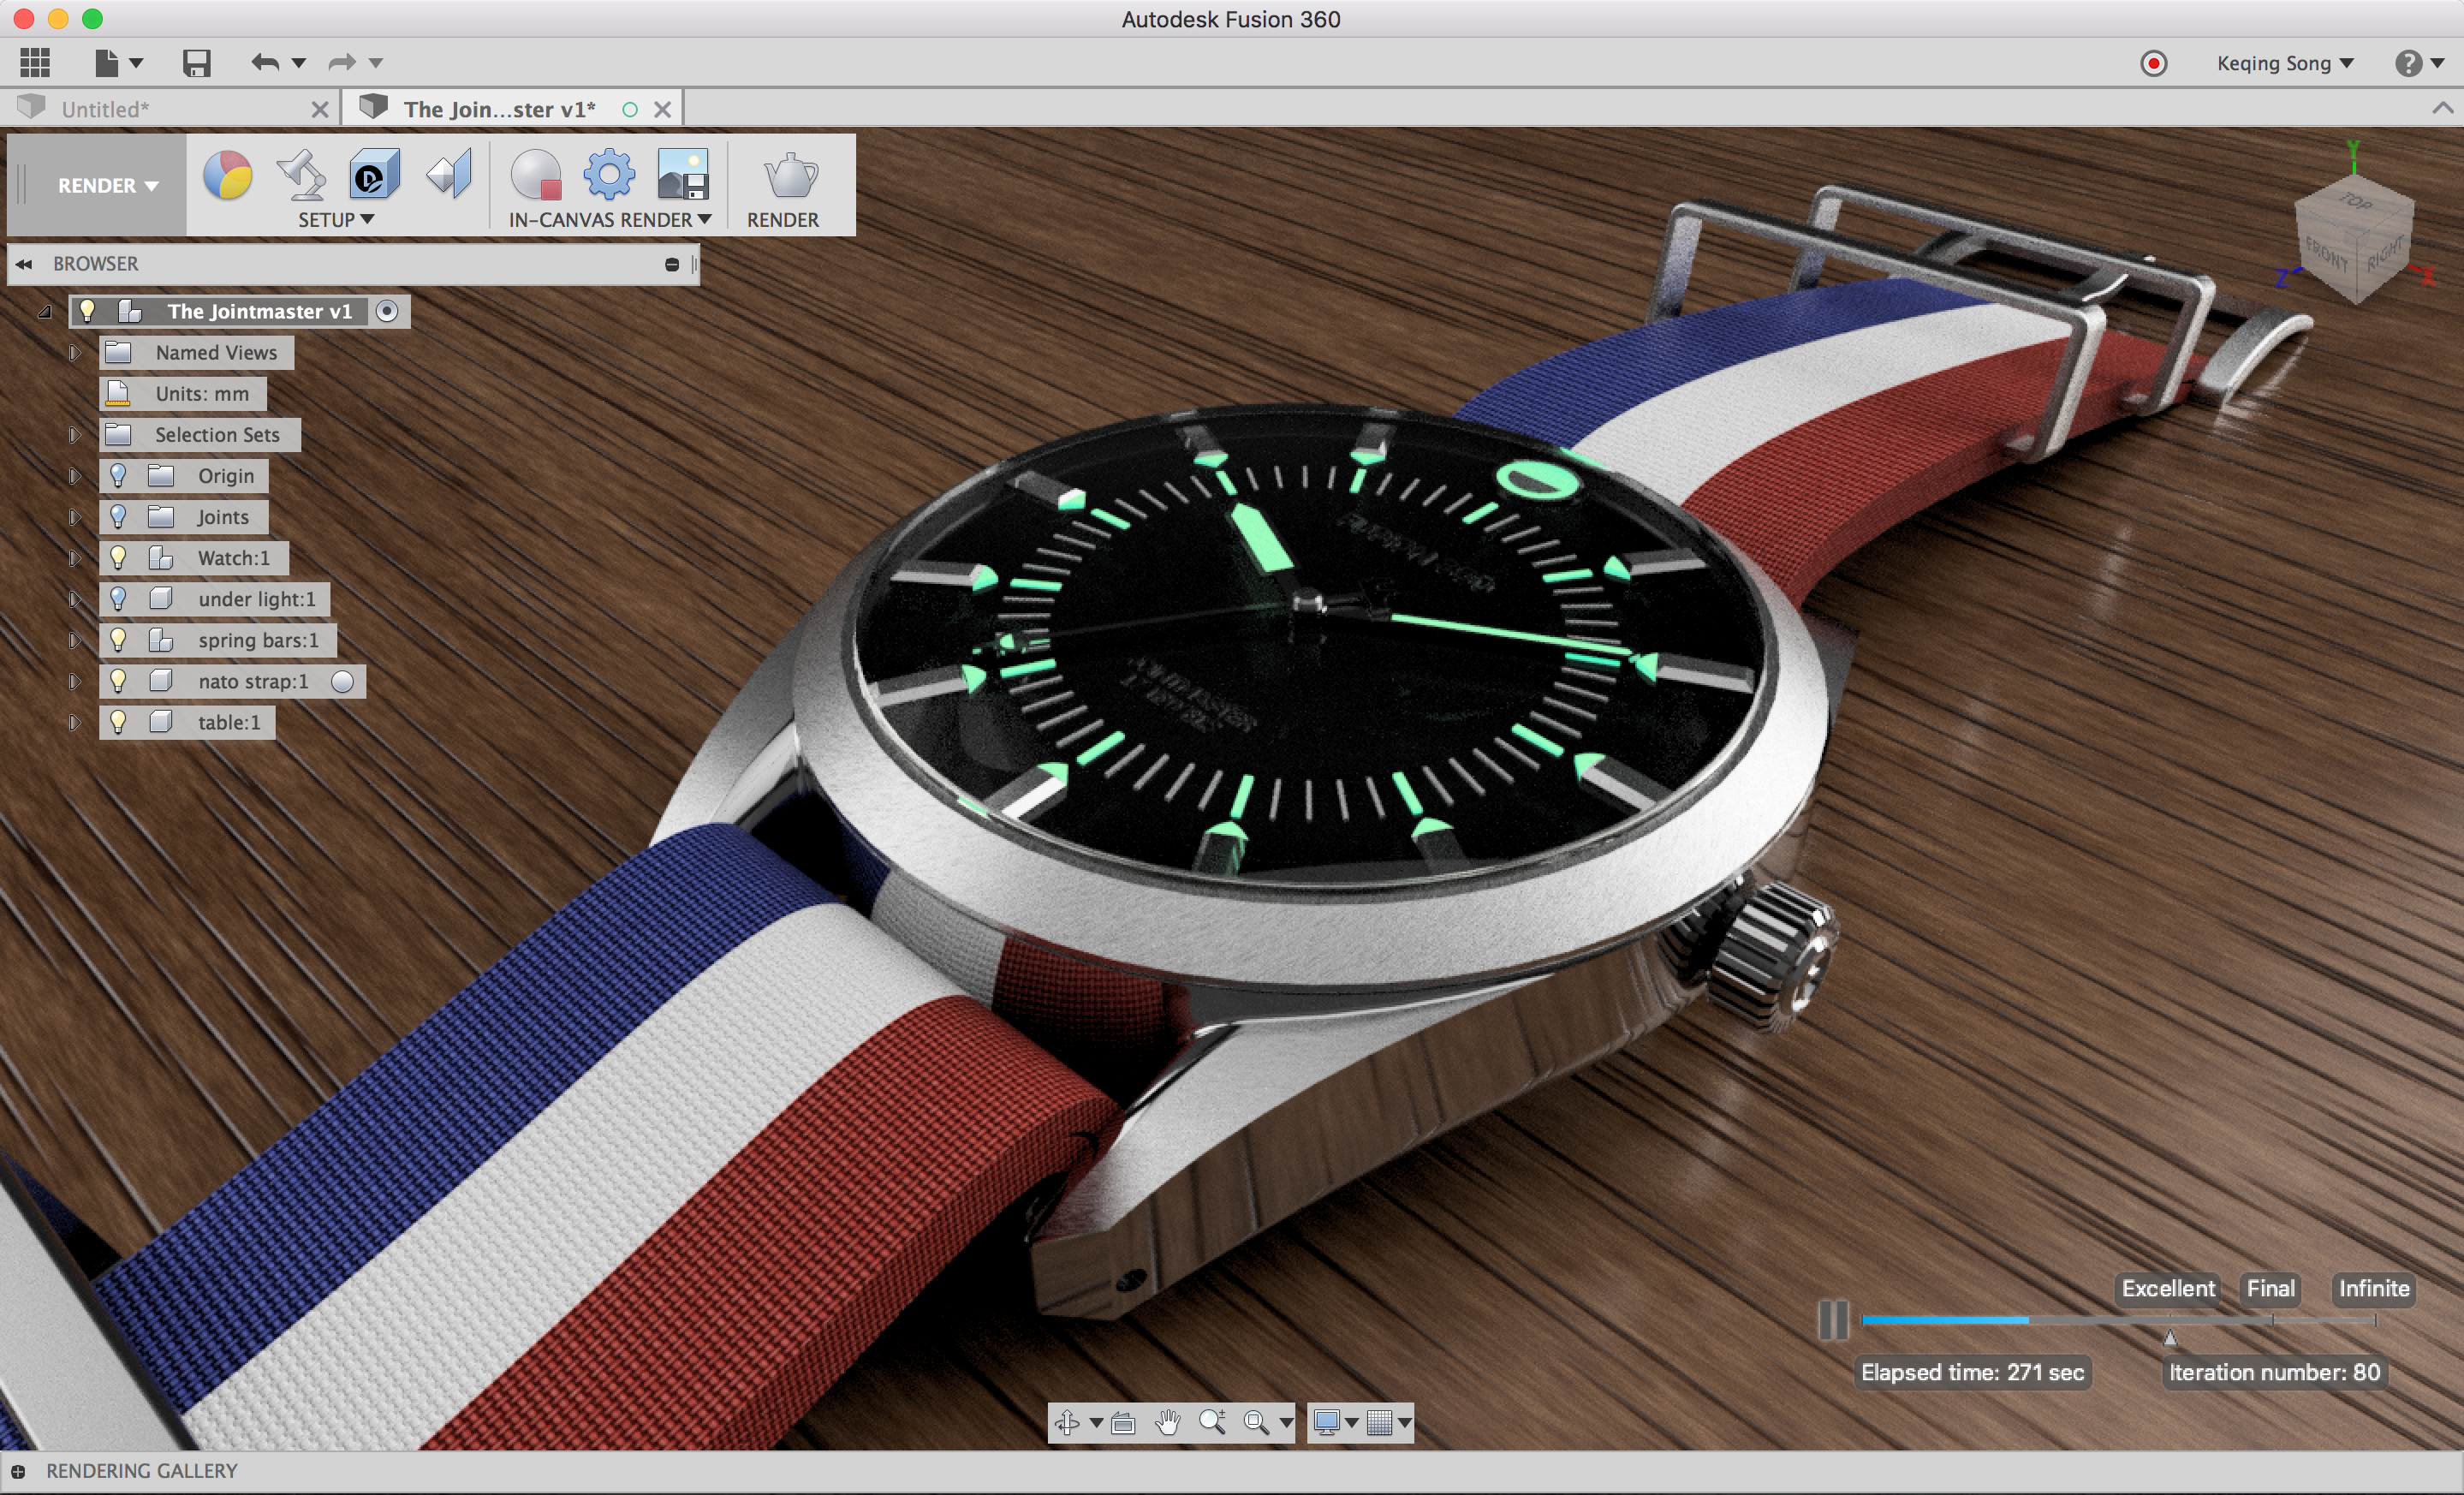Image resolution: width=2464 pixels, height=1495 pixels.
Task: Expand the Joints folder in browser tree
Action: click(72, 516)
